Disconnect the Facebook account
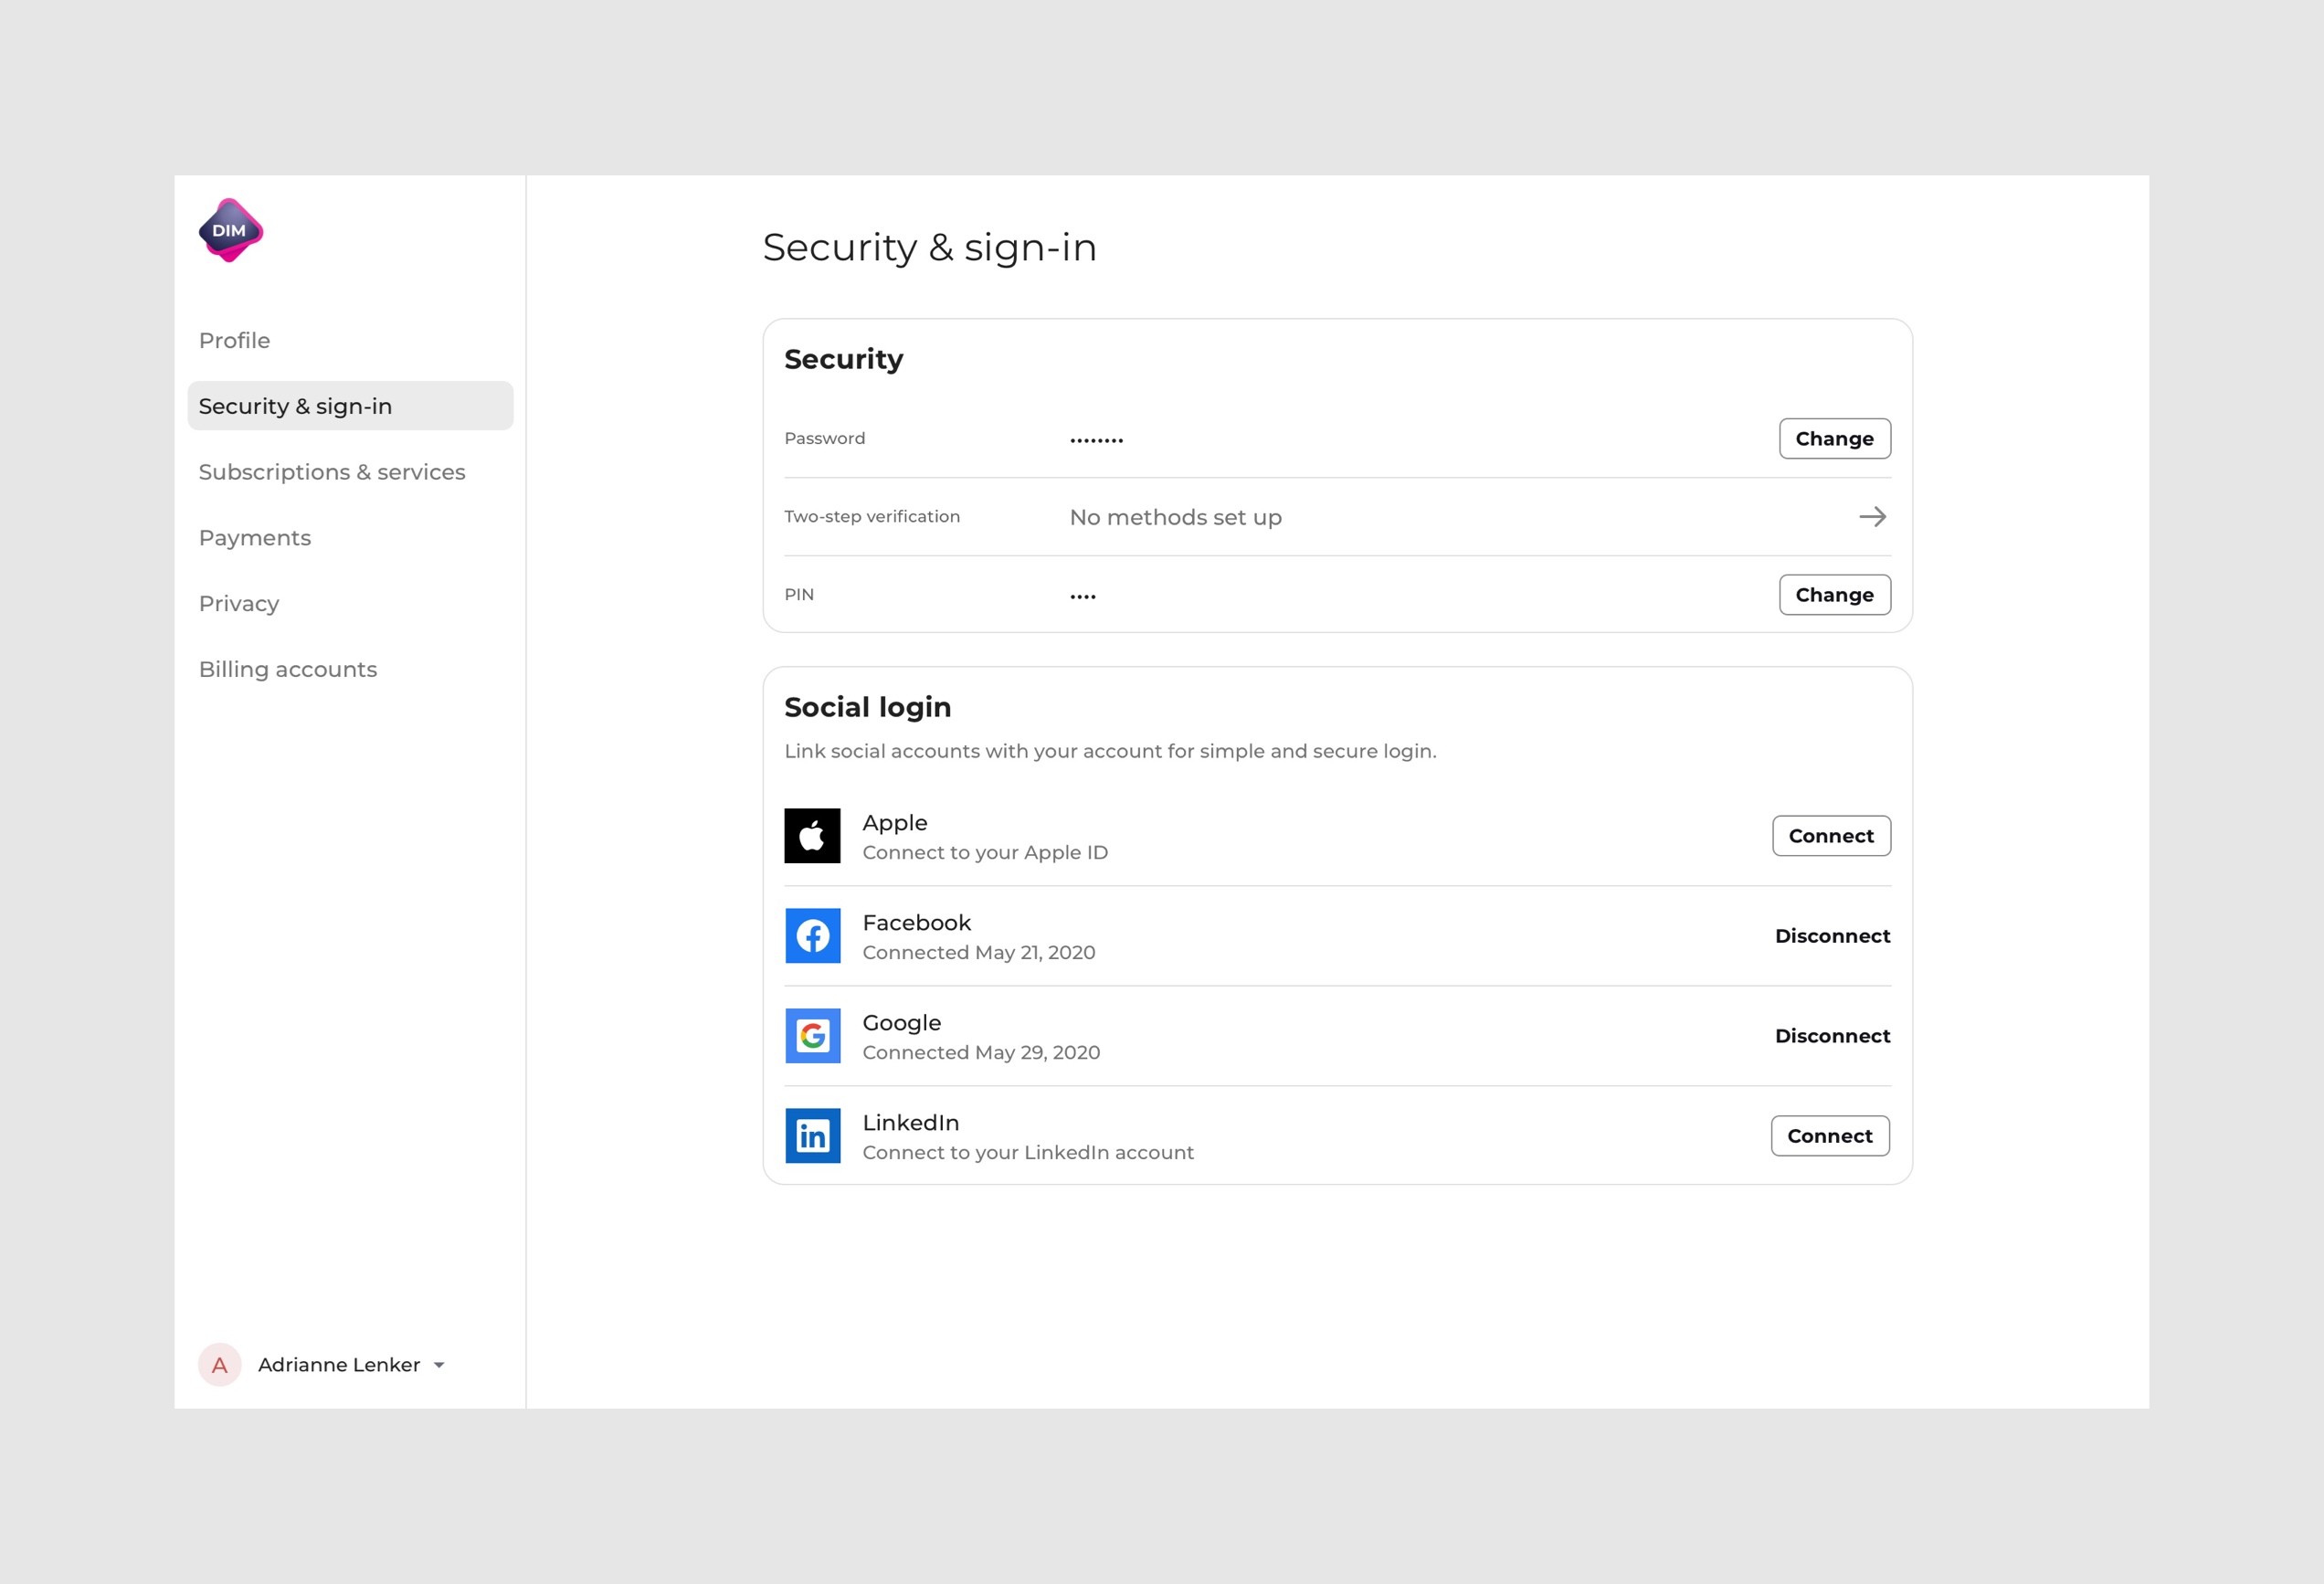The image size is (2324, 1584). click(x=1832, y=935)
